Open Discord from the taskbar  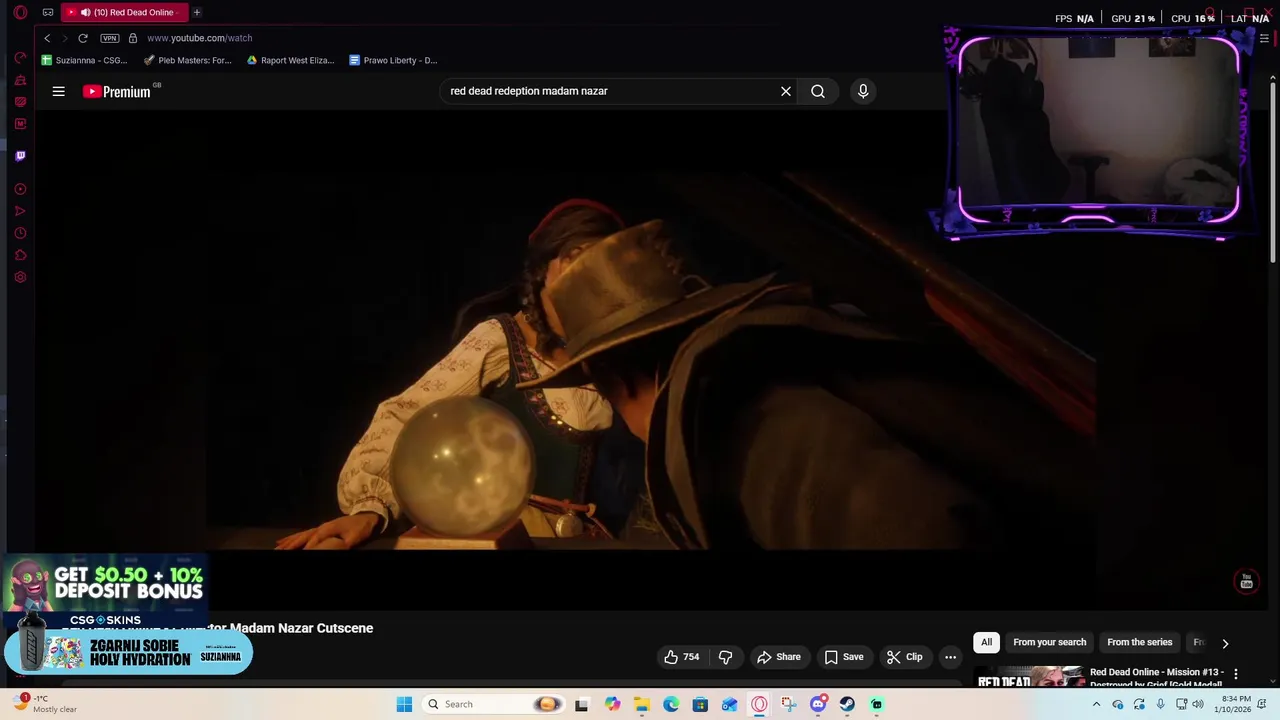(x=818, y=704)
